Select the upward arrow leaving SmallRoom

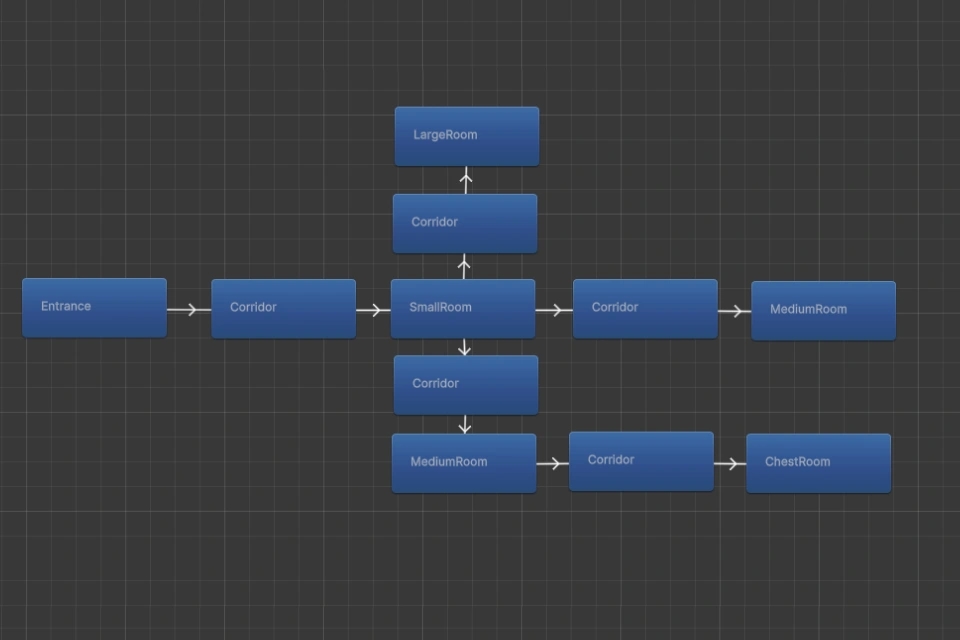pos(464,266)
